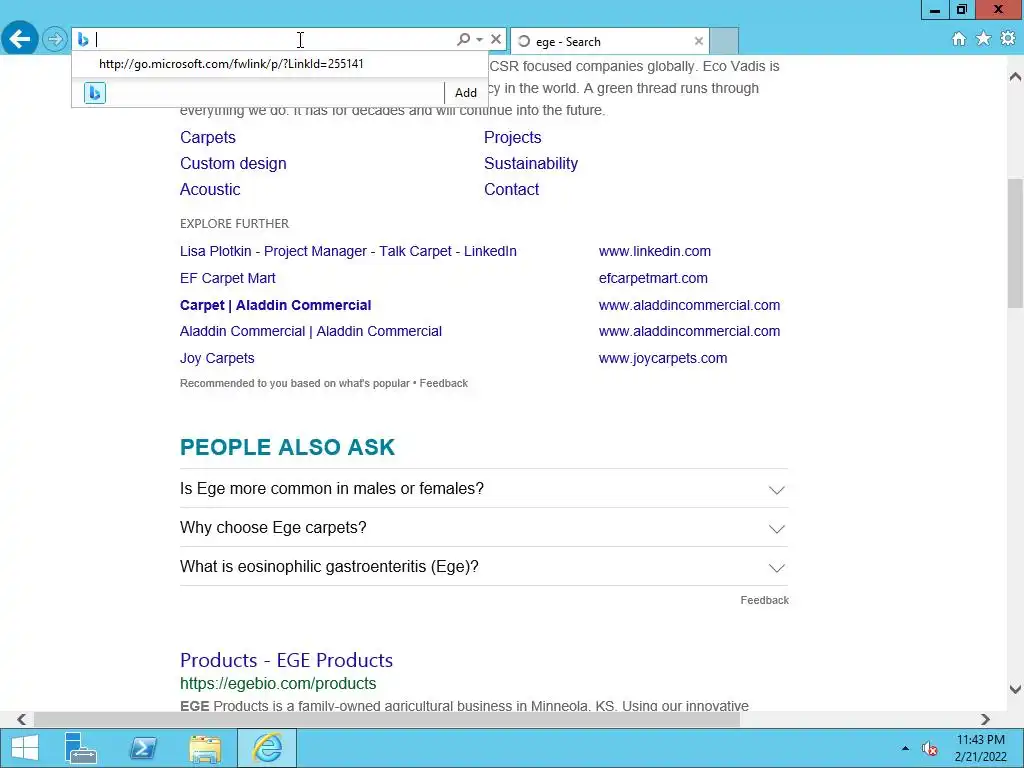
Task: Minimize the Internet Explorer window
Action: (x=935, y=10)
